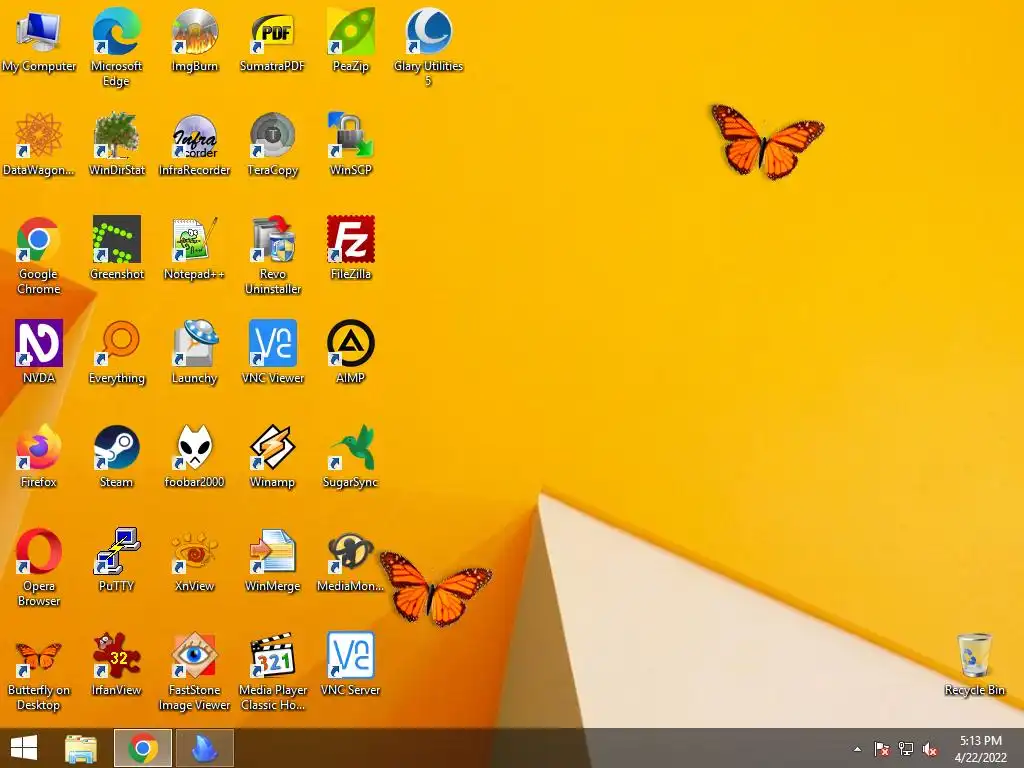Click the muted volume tray icon
Screen dimensions: 1024x768
(x=930, y=749)
